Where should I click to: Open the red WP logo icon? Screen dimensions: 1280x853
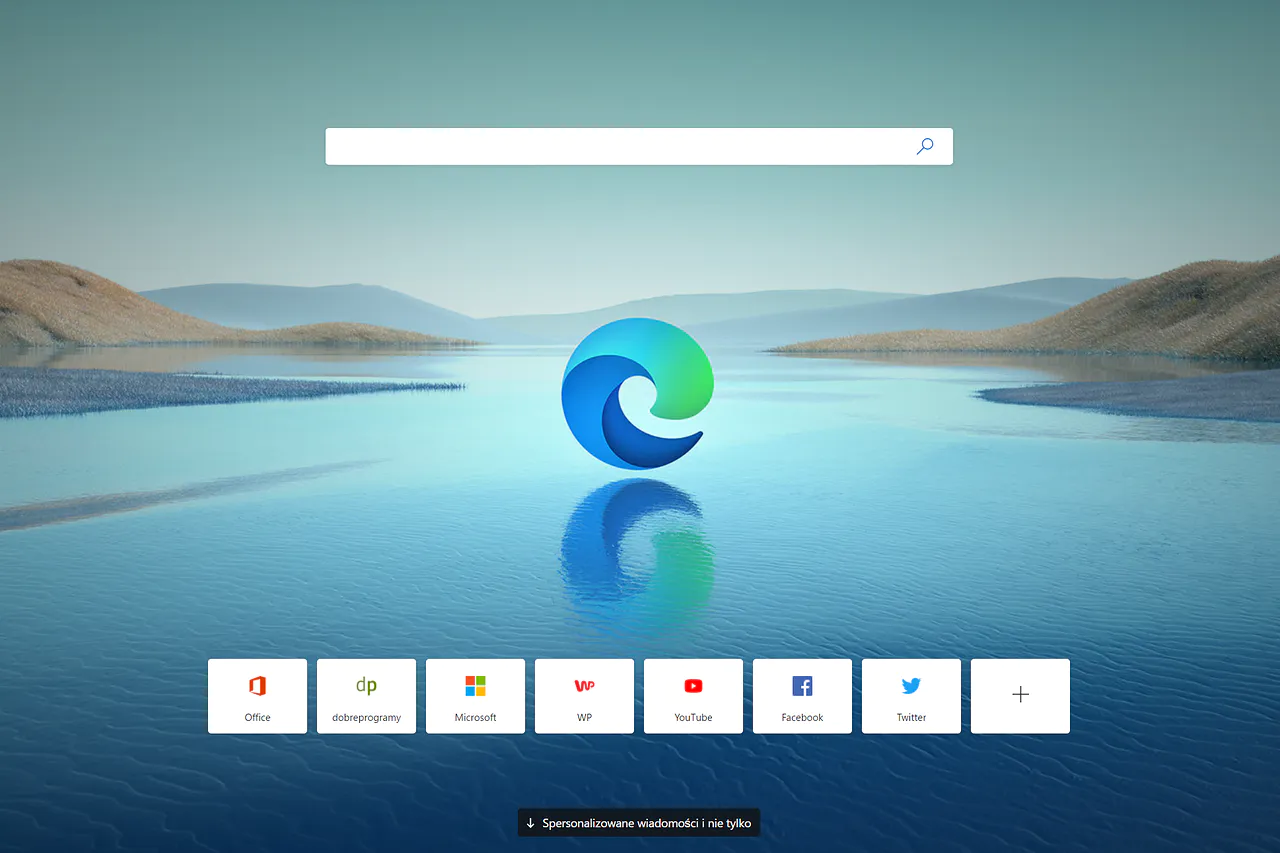[x=584, y=686]
